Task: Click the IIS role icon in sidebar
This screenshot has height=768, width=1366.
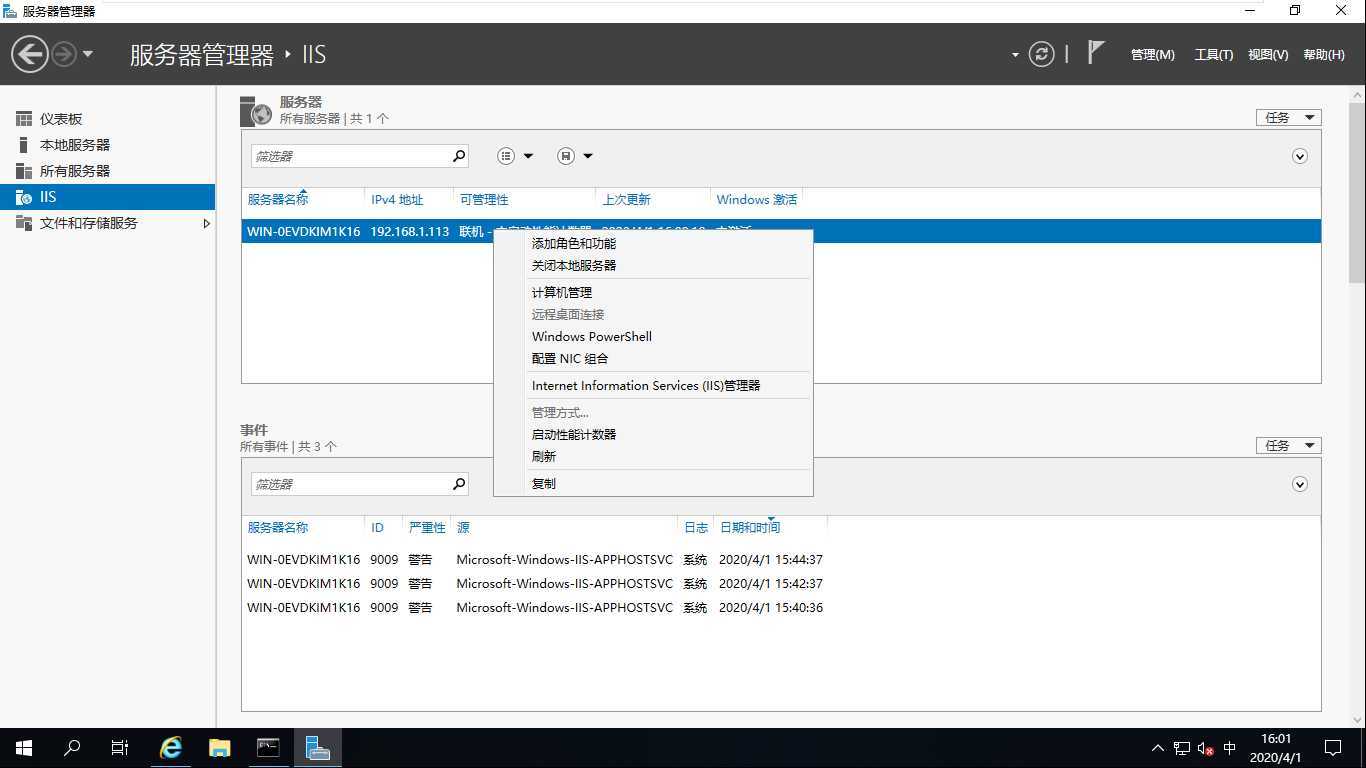Action: [x=24, y=197]
